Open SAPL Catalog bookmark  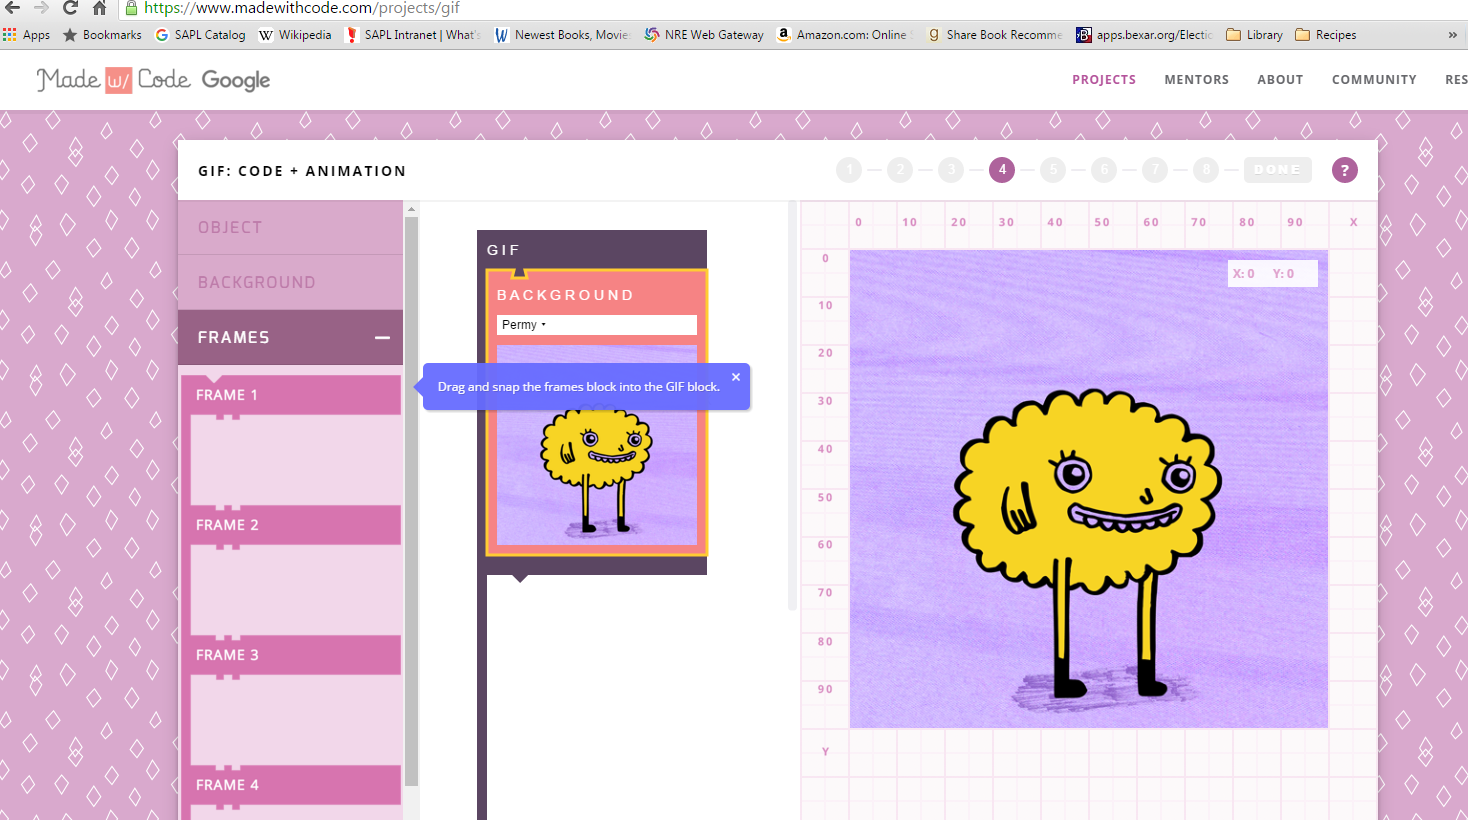point(200,35)
